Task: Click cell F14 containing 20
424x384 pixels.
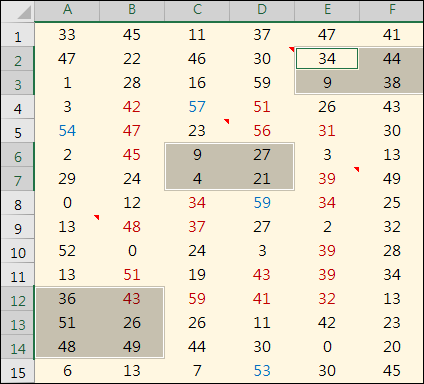Action: tap(391, 347)
